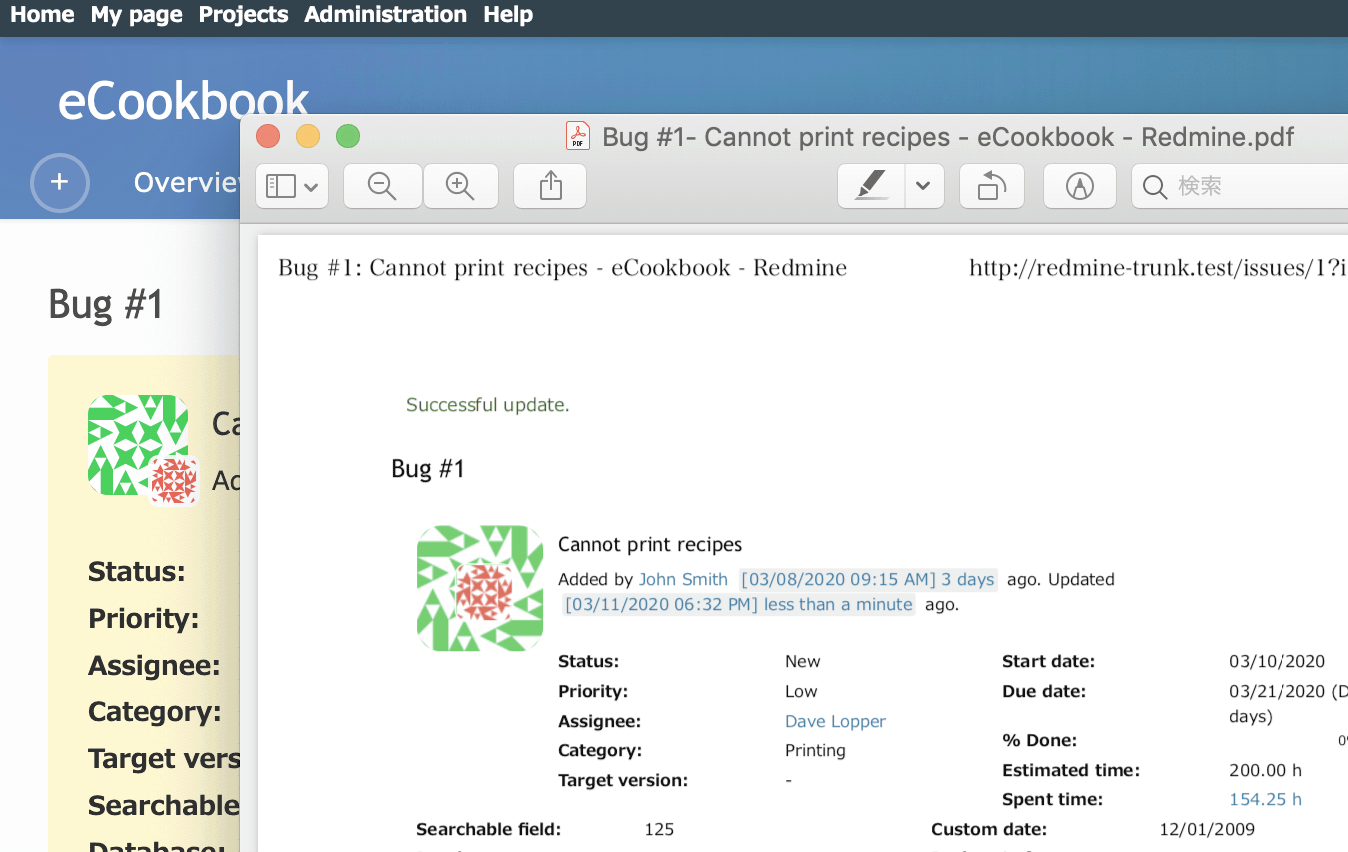Click the 12/01/2009 custom date value
The width and height of the screenshot is (1348, 852).
tap(1207, 829)
